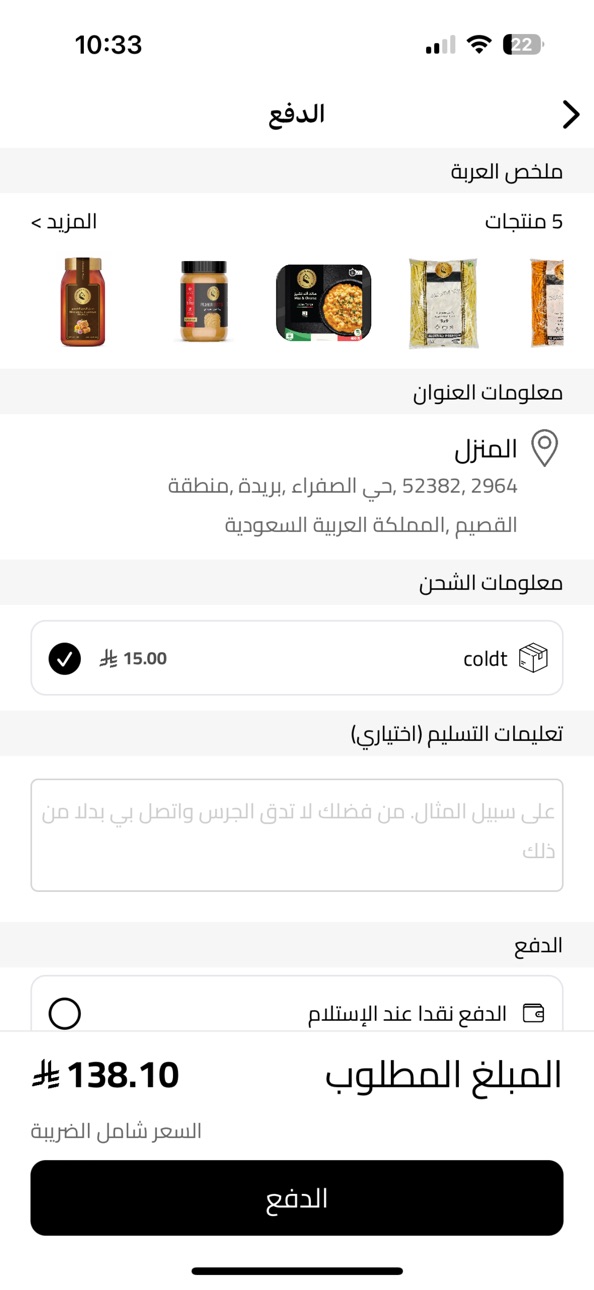Image resolution: width=594 pixels, height=1290 pixels.
Task: Click the delivery instructions text field
Action: [297, 835]
